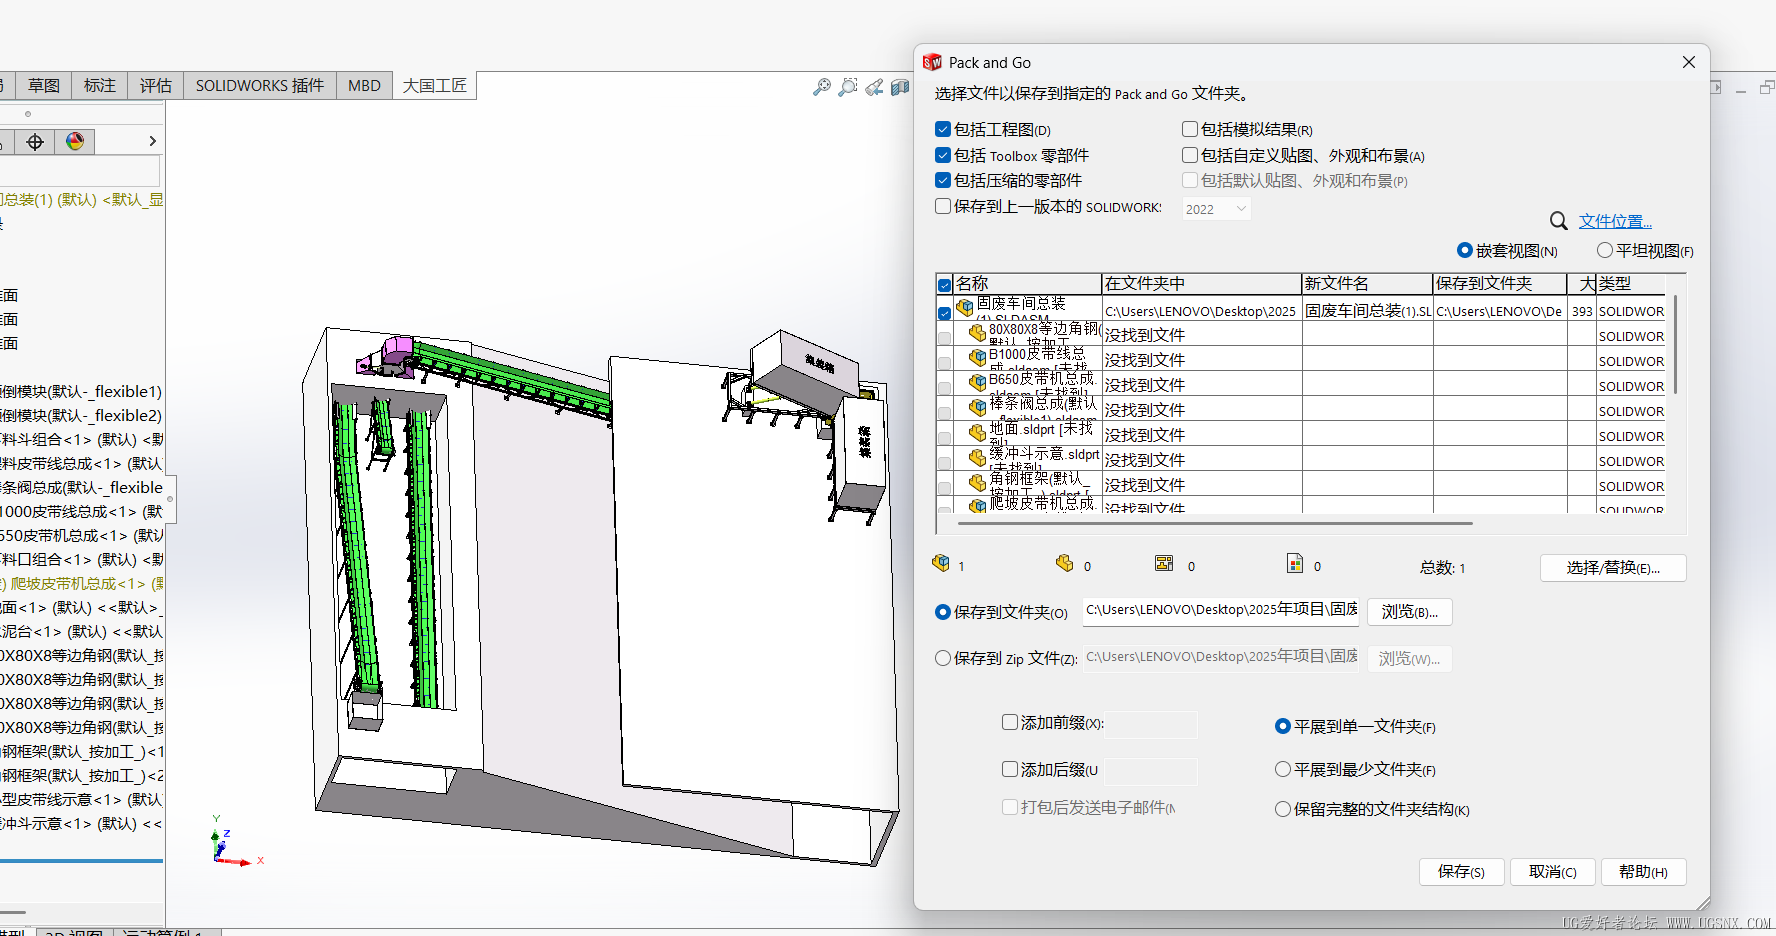Image resolution: width=1776 pixels, height=936 pixels.
Task: Select the 平坦视图 radio button
Action: tap(1605, 250)
